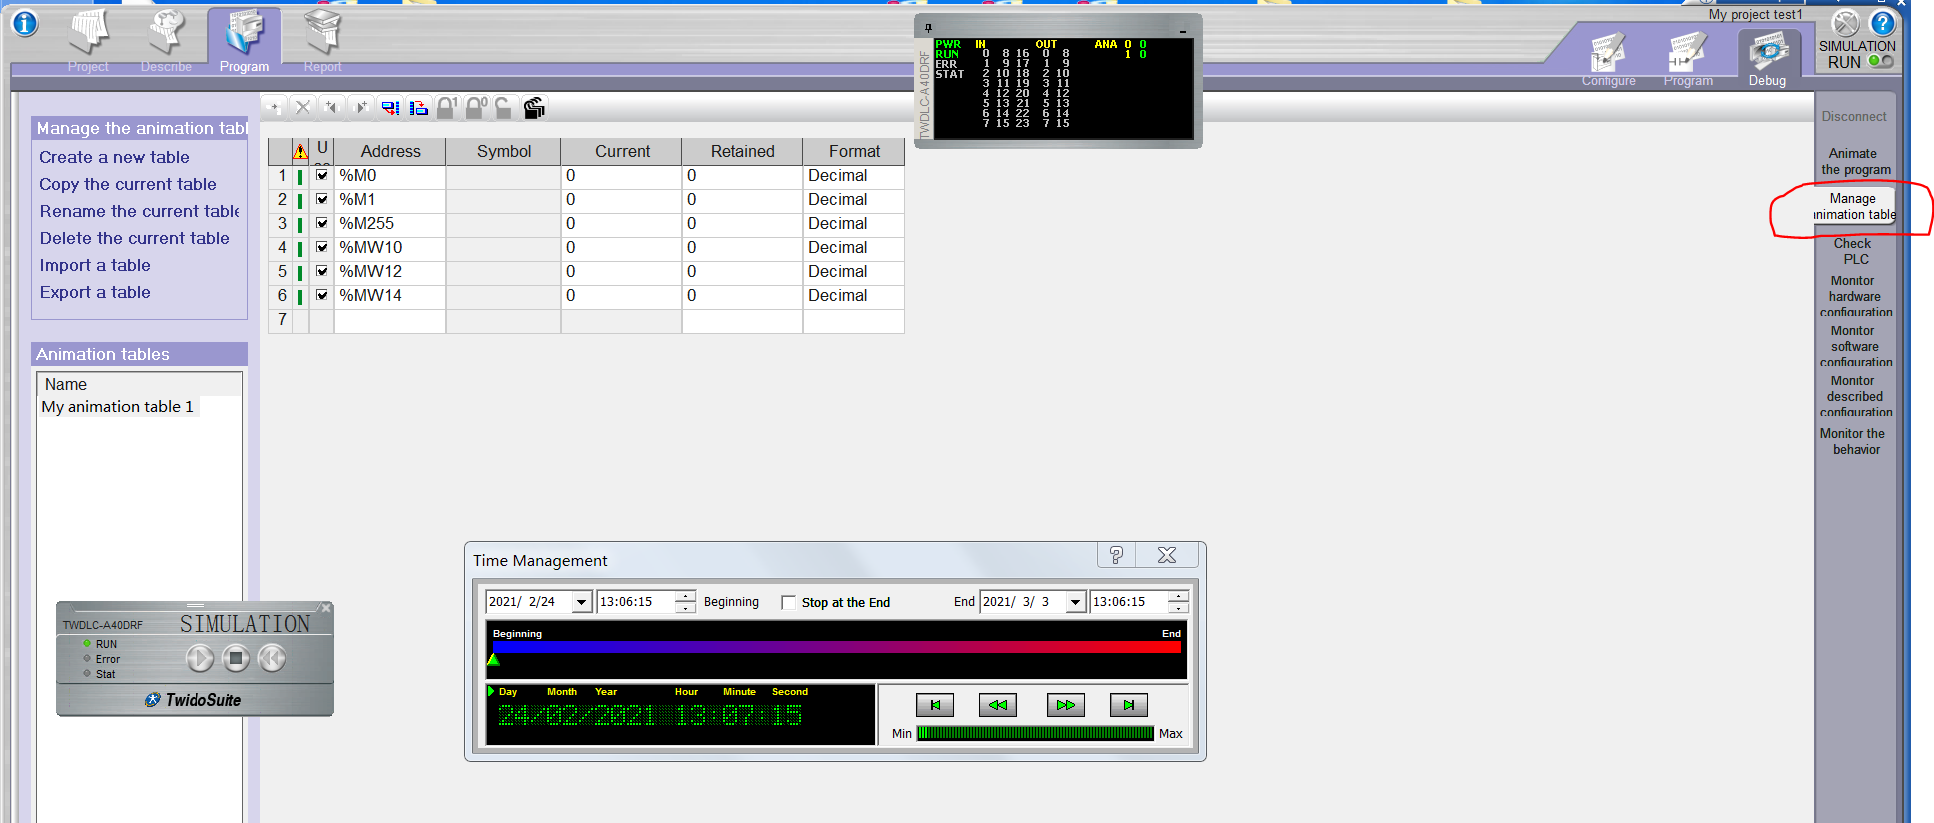Increment the Beginning time spinner up arrow
Viewport: 1934px width, 823px height.
(685, 597)
